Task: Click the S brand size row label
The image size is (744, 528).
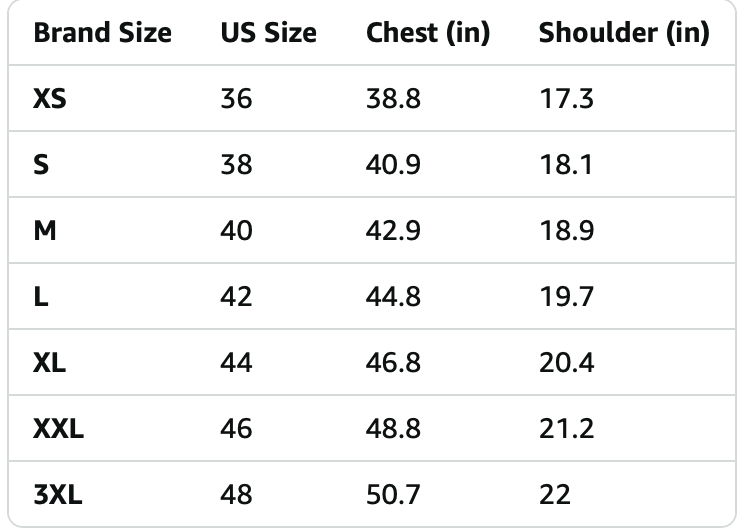Action: tap(41, 165)
